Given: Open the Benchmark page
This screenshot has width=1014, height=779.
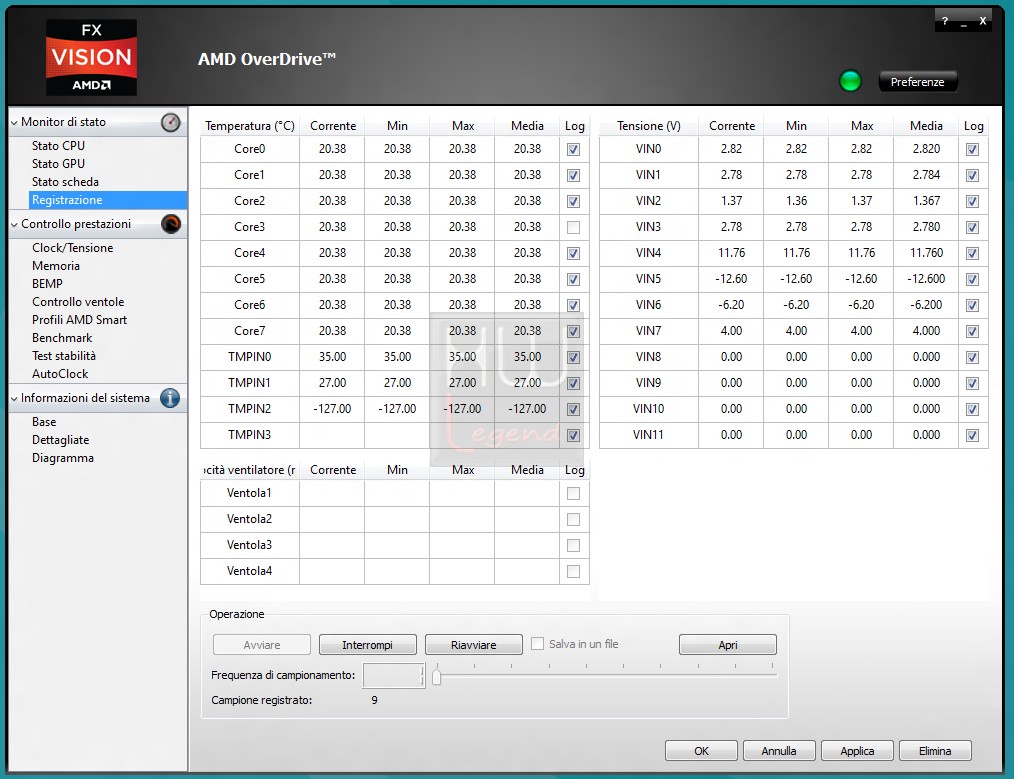Looking at the screenshot, I should point(62,338).
